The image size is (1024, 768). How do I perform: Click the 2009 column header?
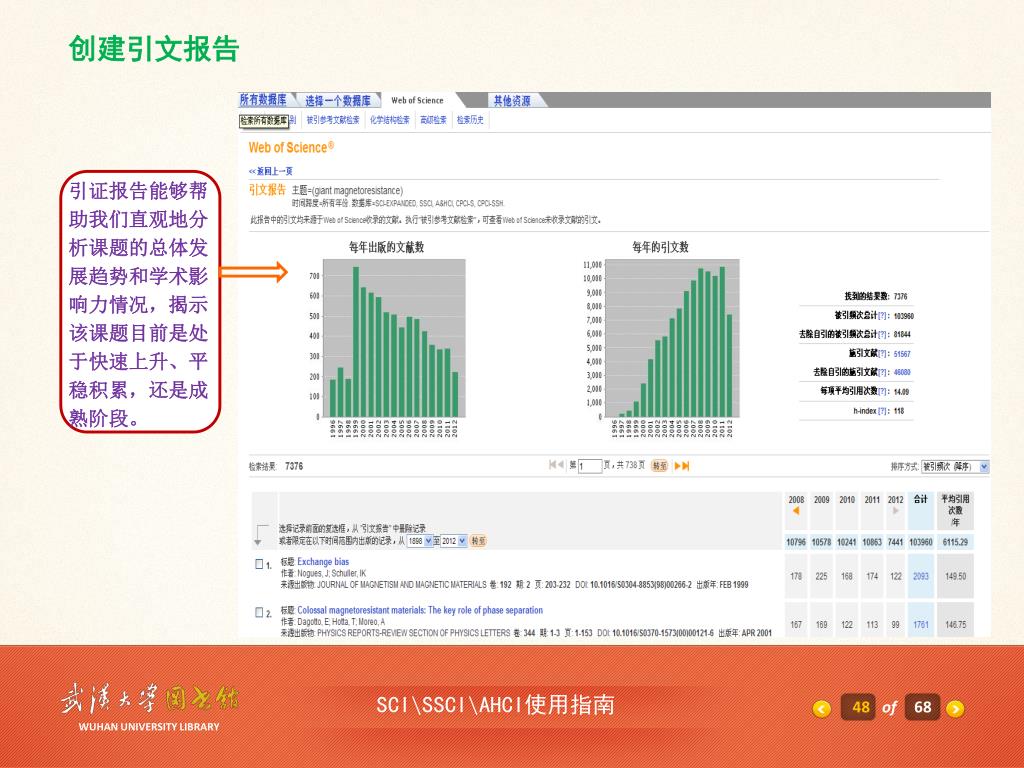click(x=822, y=500)
